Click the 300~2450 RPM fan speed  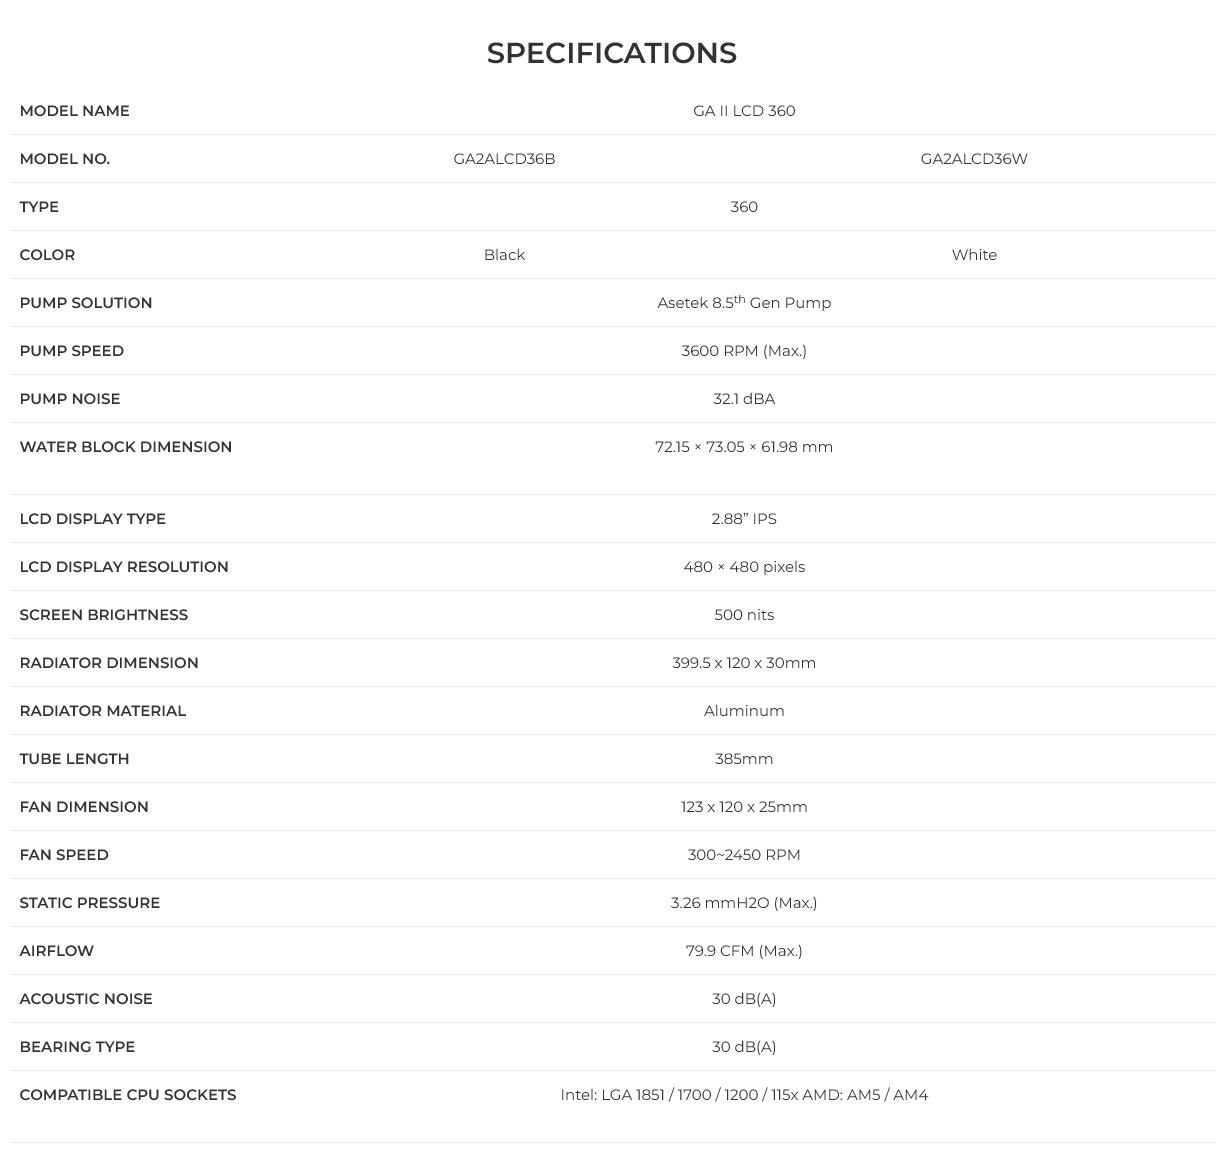pos(744,855)
